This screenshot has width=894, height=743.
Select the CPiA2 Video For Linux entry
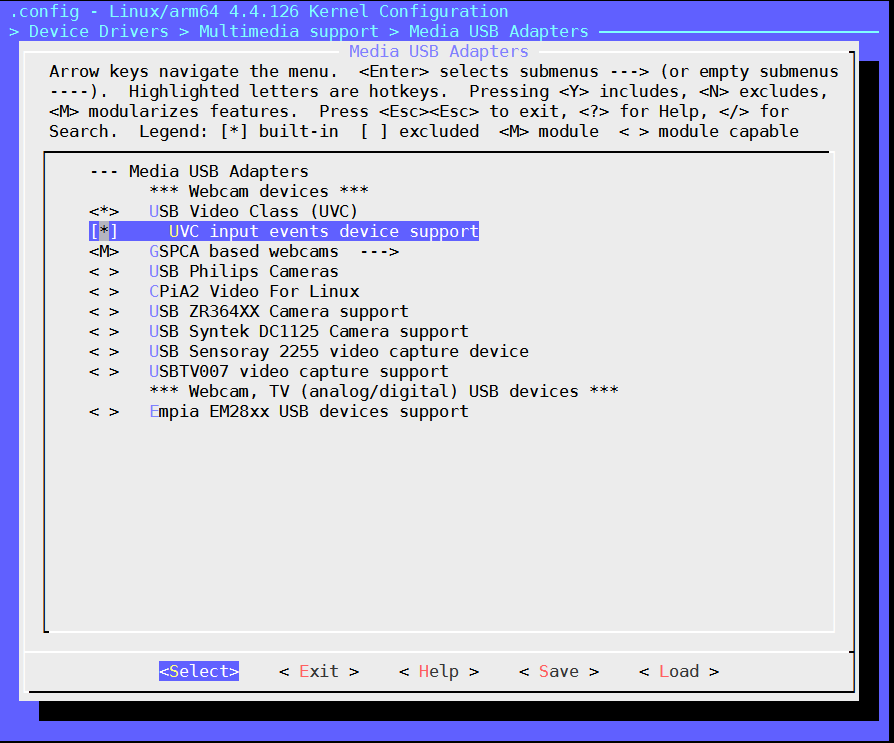click(x=254, y=291)
